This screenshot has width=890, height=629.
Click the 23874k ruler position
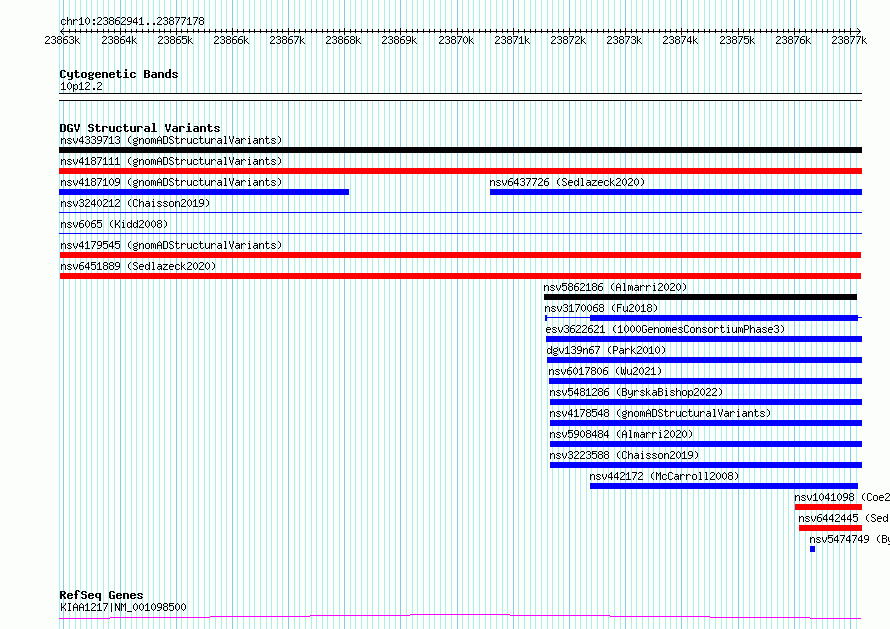[680, 40]
